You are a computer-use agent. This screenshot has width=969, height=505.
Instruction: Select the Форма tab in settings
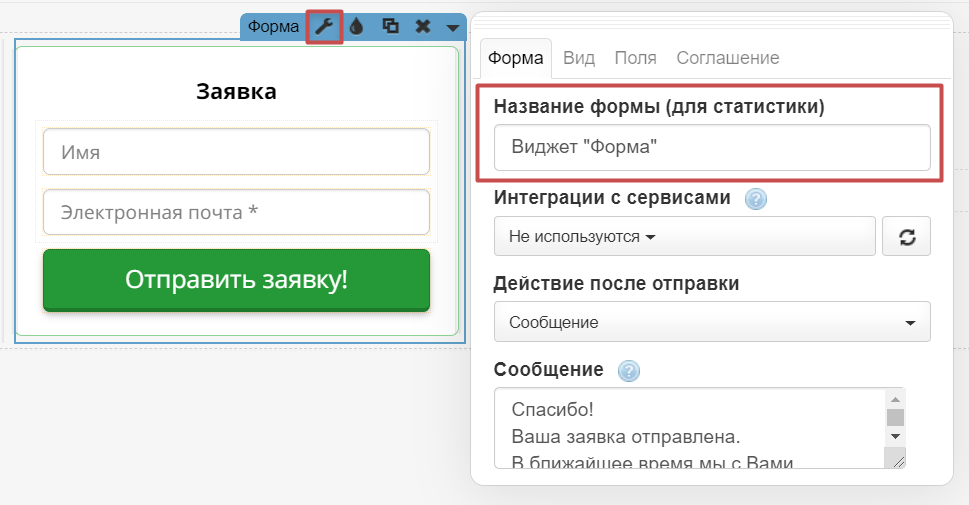coord(515,58)
